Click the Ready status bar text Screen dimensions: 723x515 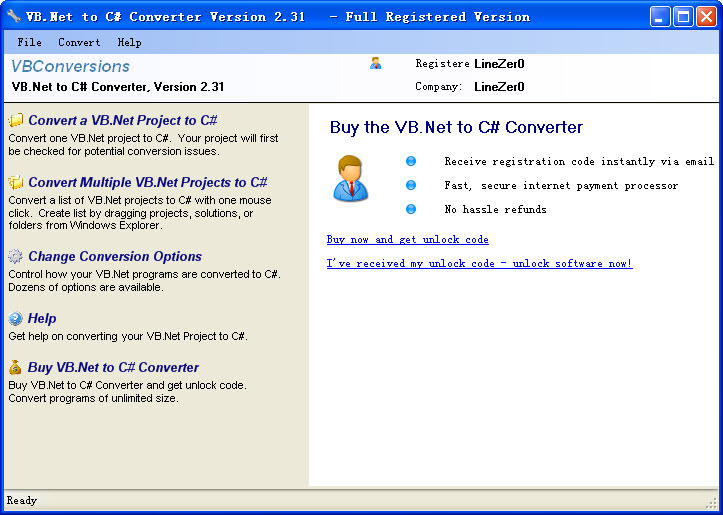[22, 500]
